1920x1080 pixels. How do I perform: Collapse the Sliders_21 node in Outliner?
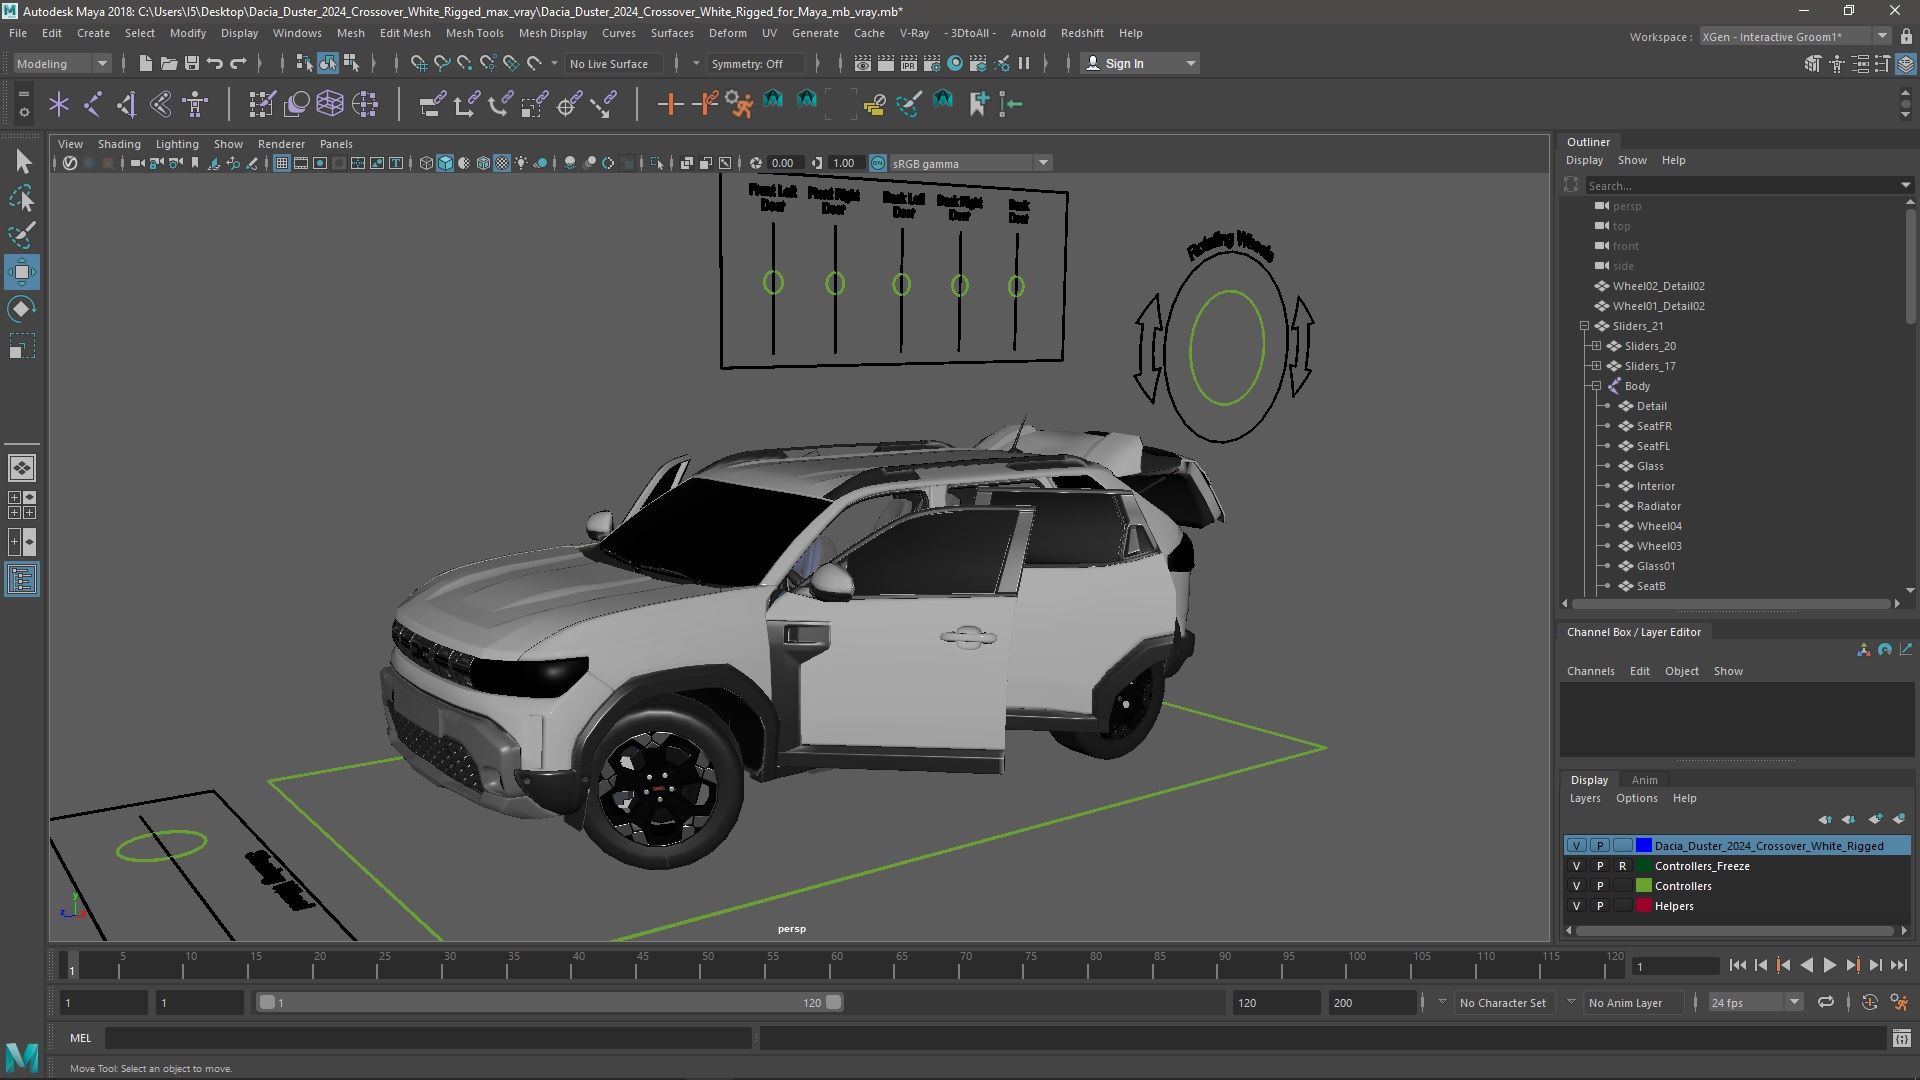tap(1585, 326)
